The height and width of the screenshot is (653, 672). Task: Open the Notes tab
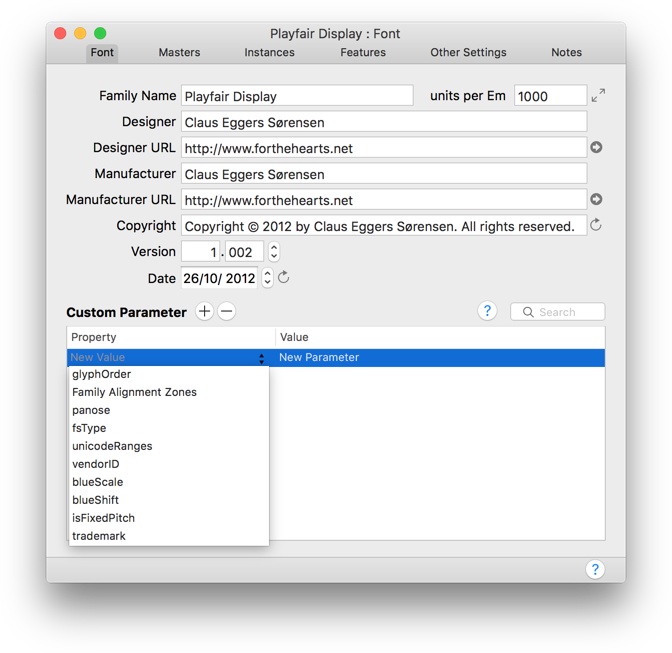click(x=567, y=52)
